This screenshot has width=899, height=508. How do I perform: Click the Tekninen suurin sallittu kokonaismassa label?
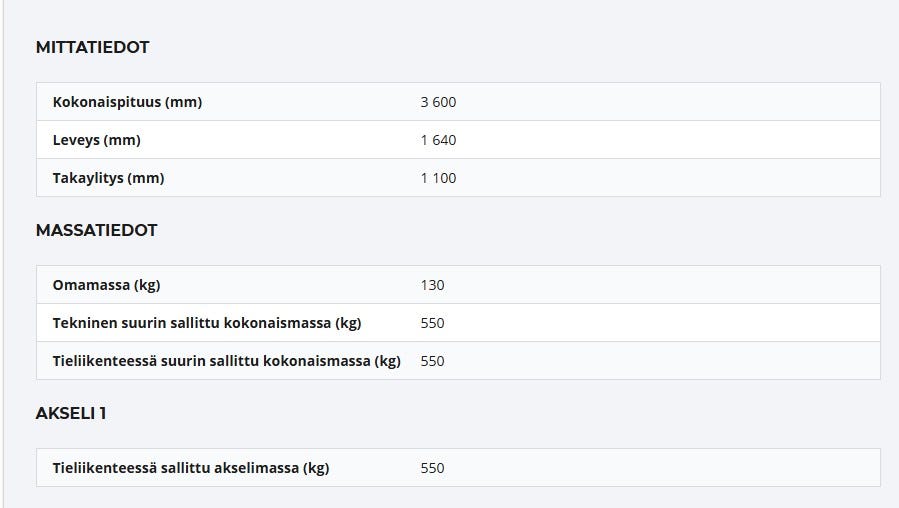[x=206, y=323]
